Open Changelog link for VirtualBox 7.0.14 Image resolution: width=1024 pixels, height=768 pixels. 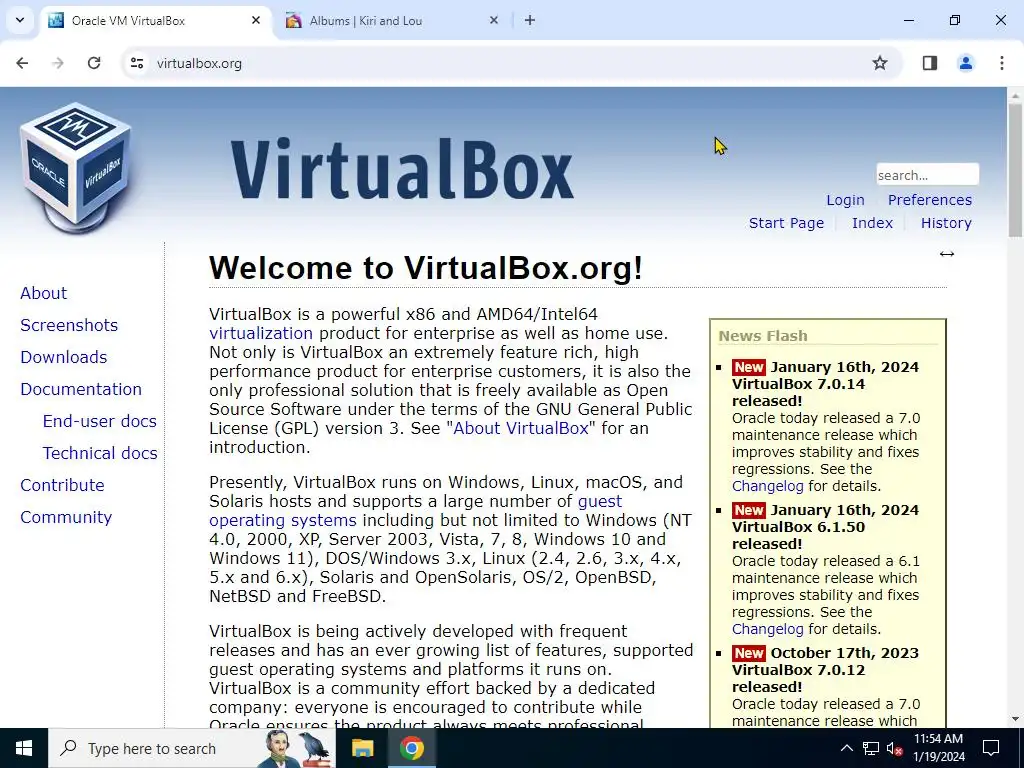click(767, 486)
